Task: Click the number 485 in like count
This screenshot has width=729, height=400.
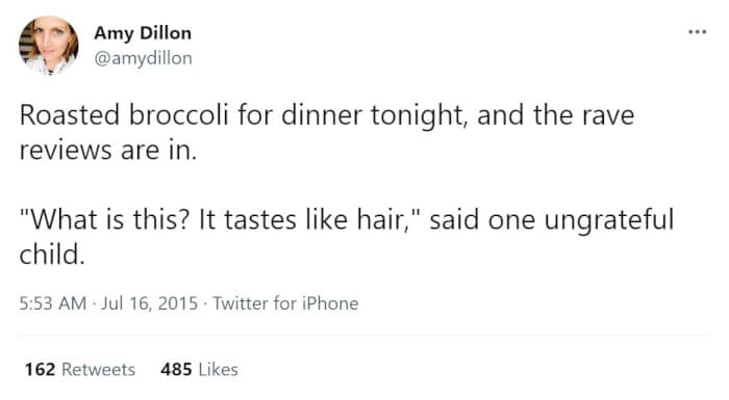Action: point(176,369)
